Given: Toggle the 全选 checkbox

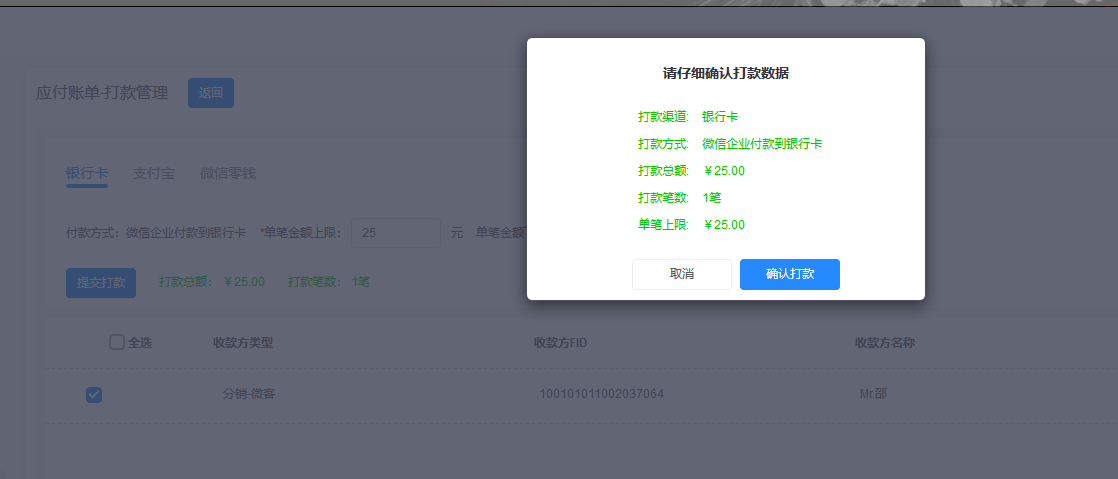Looking at the screenshot, I should point(117,342).
